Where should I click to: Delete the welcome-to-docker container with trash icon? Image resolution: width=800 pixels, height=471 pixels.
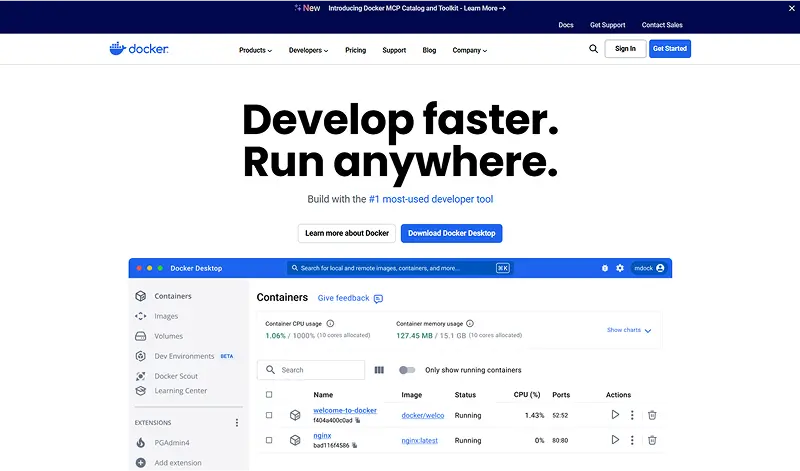coord(652,414)
